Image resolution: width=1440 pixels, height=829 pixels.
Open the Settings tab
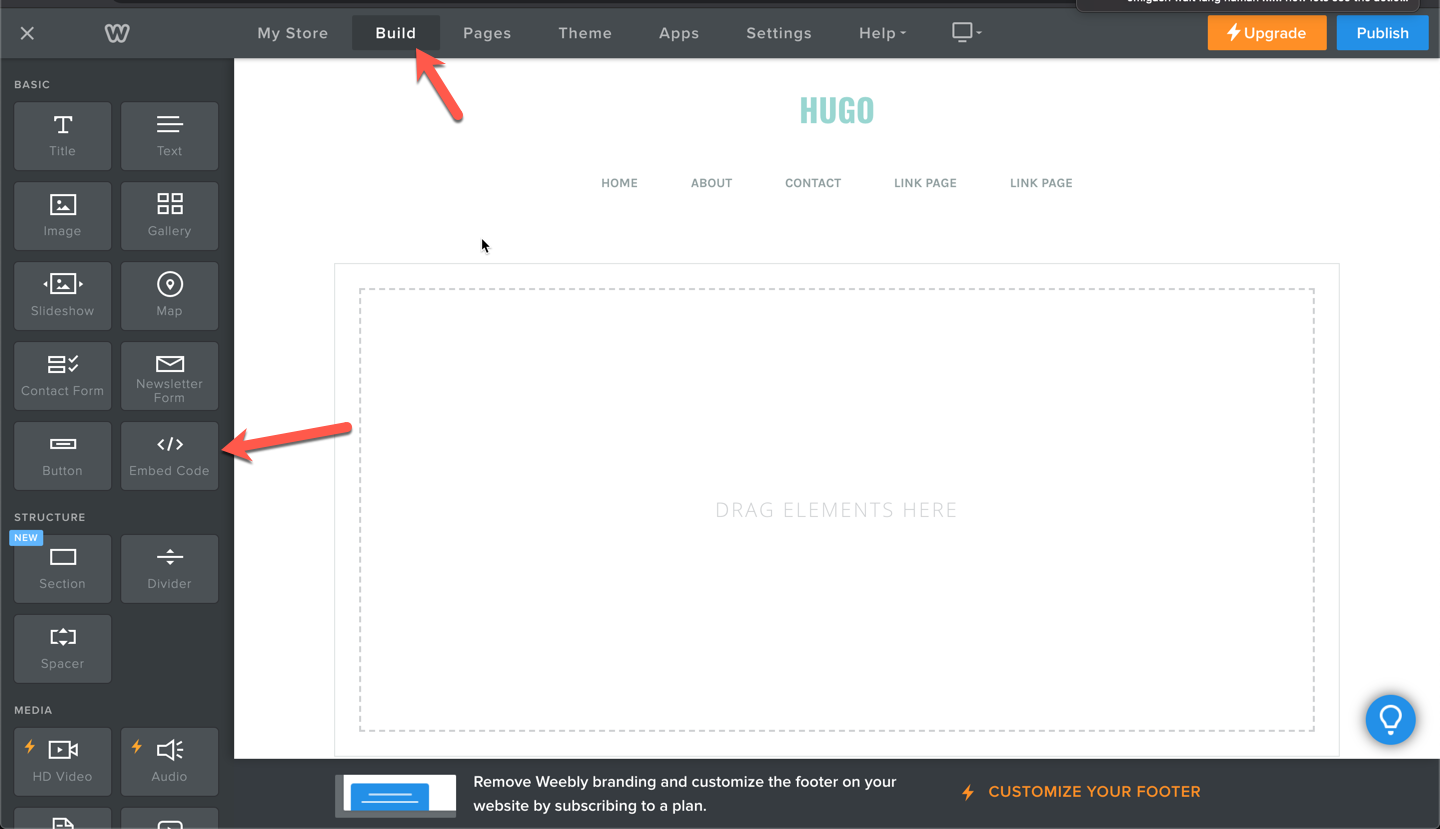(779, 33)
